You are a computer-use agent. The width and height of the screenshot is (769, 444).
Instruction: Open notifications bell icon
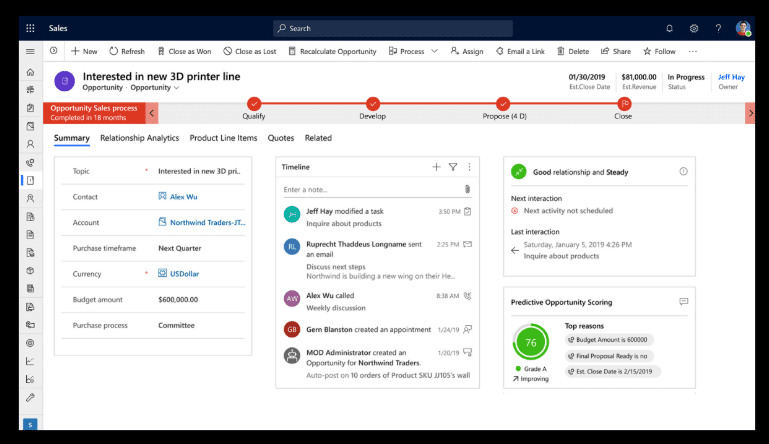pos(669,28)
